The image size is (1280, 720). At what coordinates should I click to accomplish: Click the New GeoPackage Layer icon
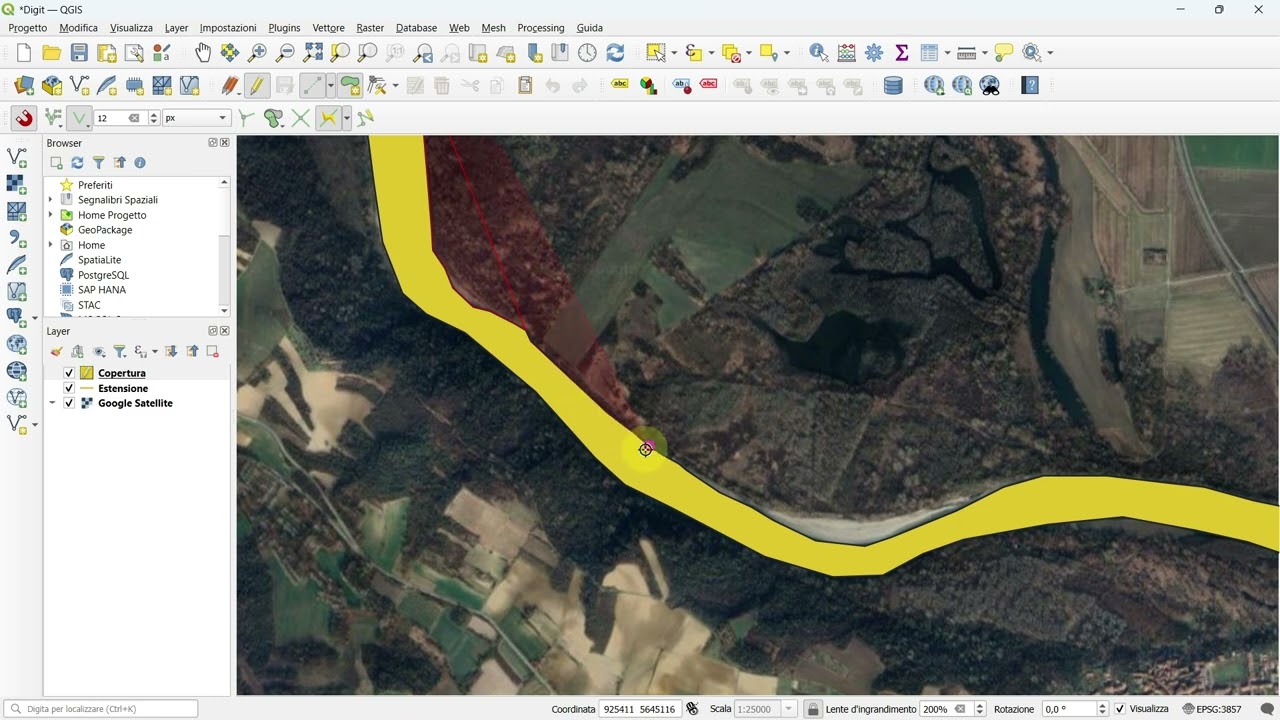52,86
